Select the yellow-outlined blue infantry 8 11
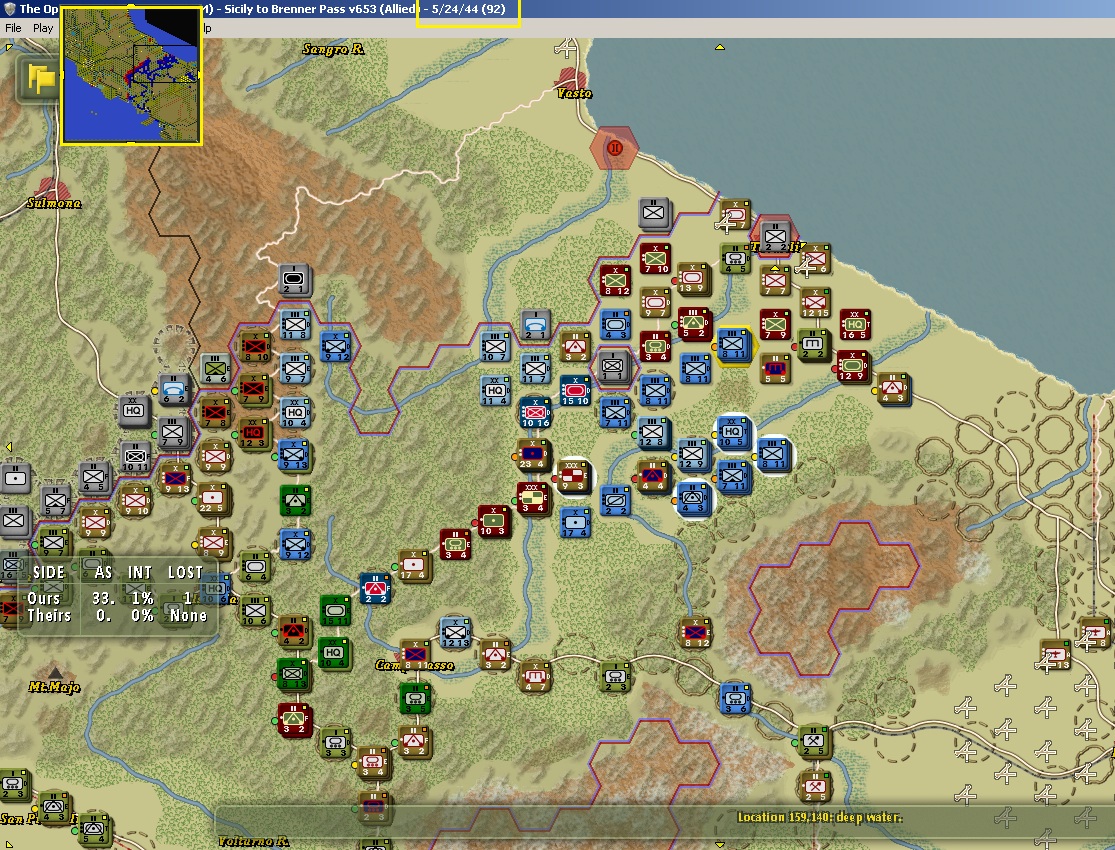The image size is (1115, 850). click(x=733, y=344)
